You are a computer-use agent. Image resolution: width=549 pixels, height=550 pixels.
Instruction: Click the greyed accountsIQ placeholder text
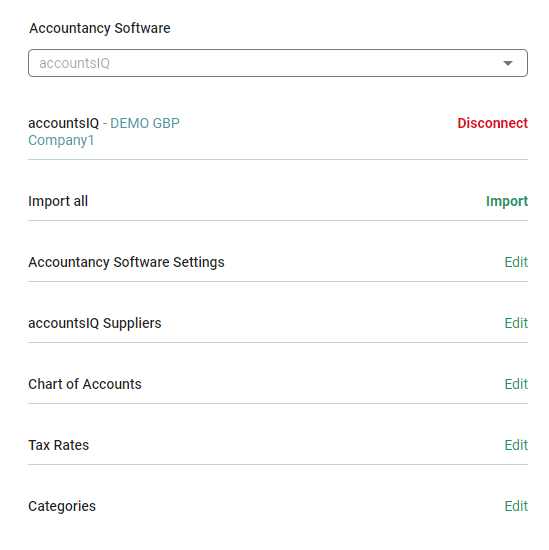[x=74, y=63]
